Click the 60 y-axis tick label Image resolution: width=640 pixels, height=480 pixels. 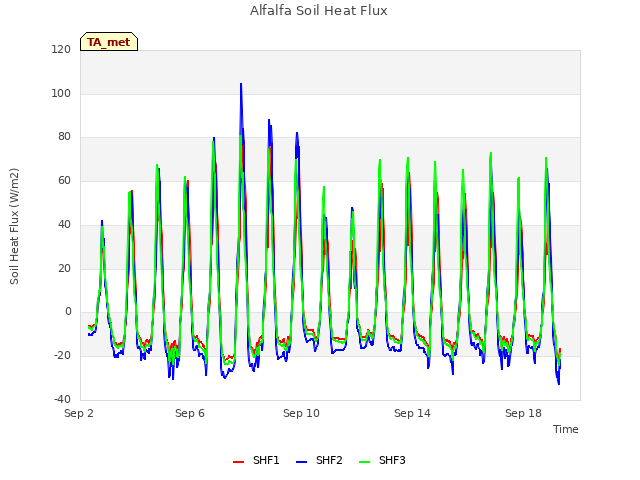coord(64,180)
